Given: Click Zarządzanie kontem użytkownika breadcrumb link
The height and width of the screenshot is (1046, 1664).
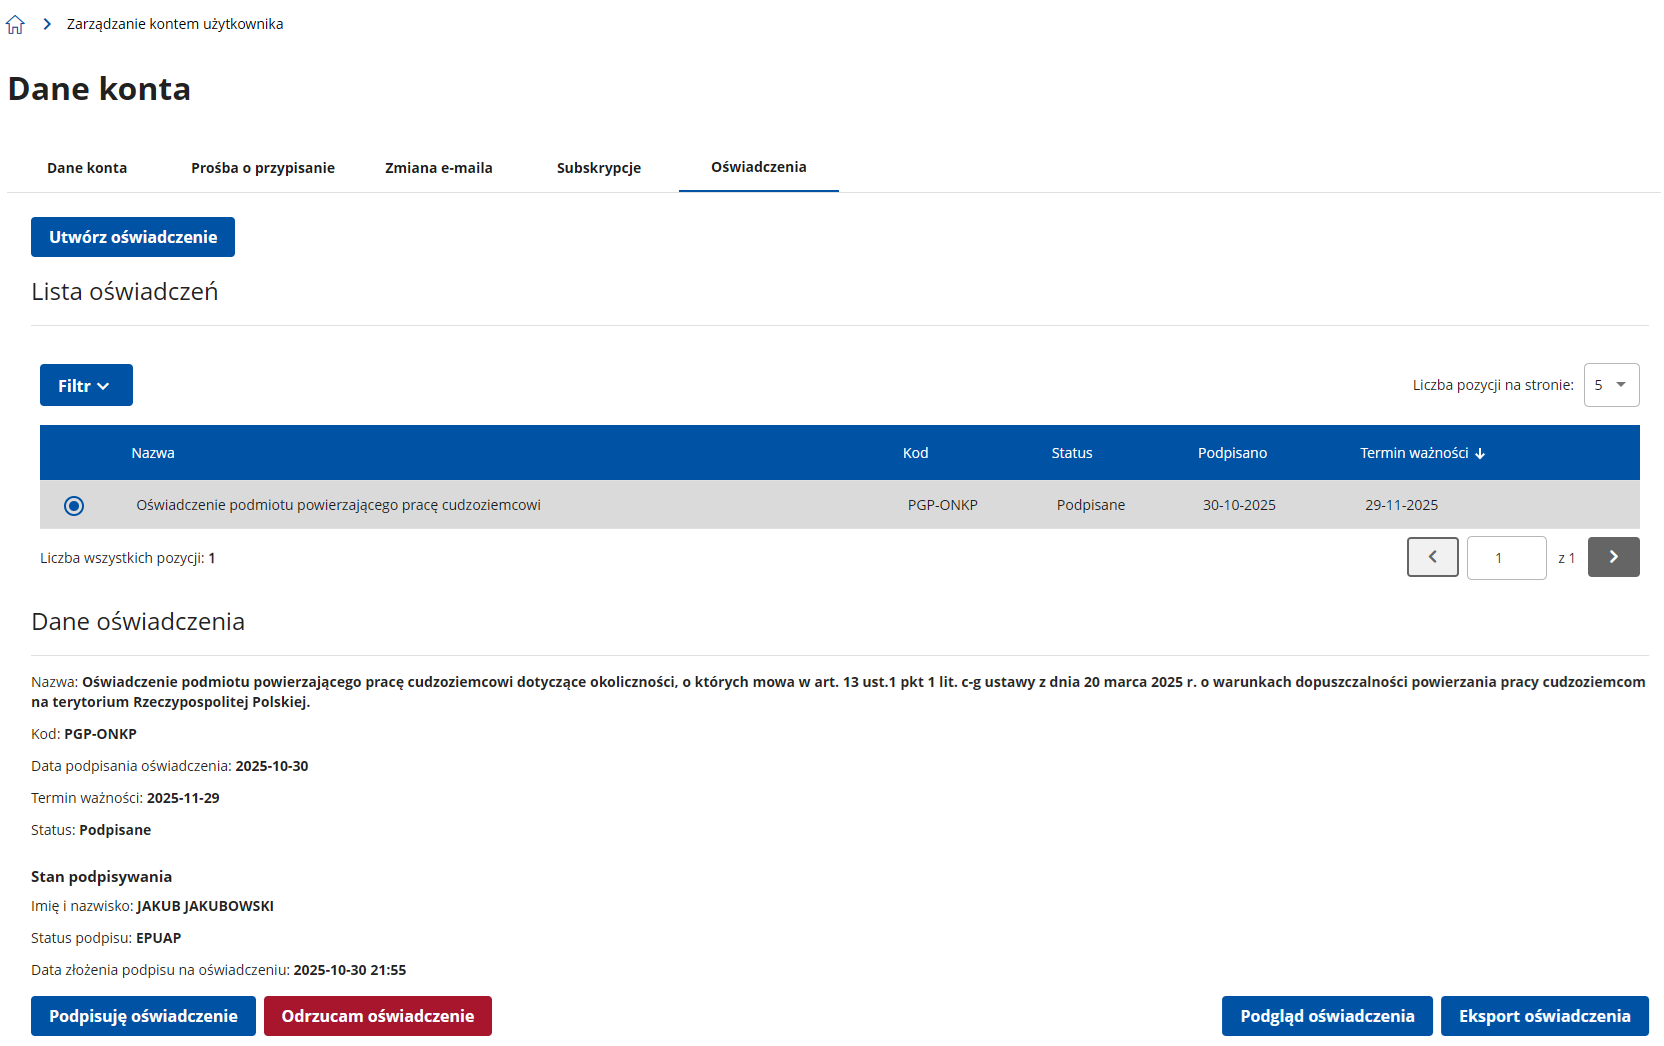Looking at the screenshot, I should pyautogui.click(x=175, y=24).
